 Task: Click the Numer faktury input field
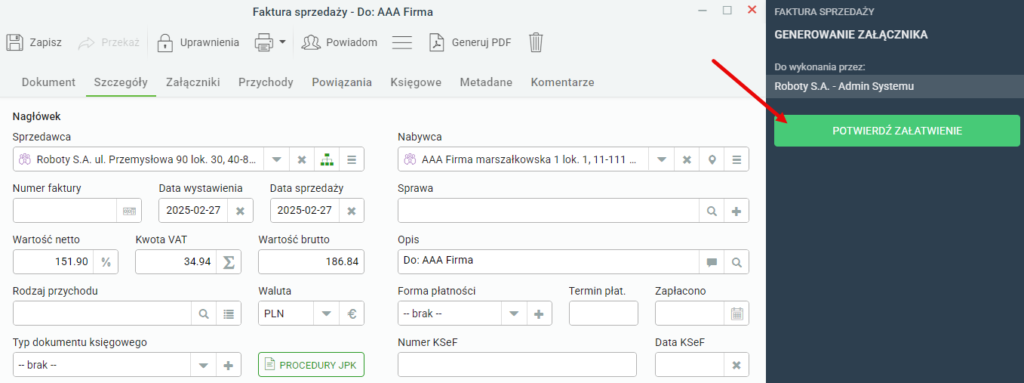pos(65,210)
